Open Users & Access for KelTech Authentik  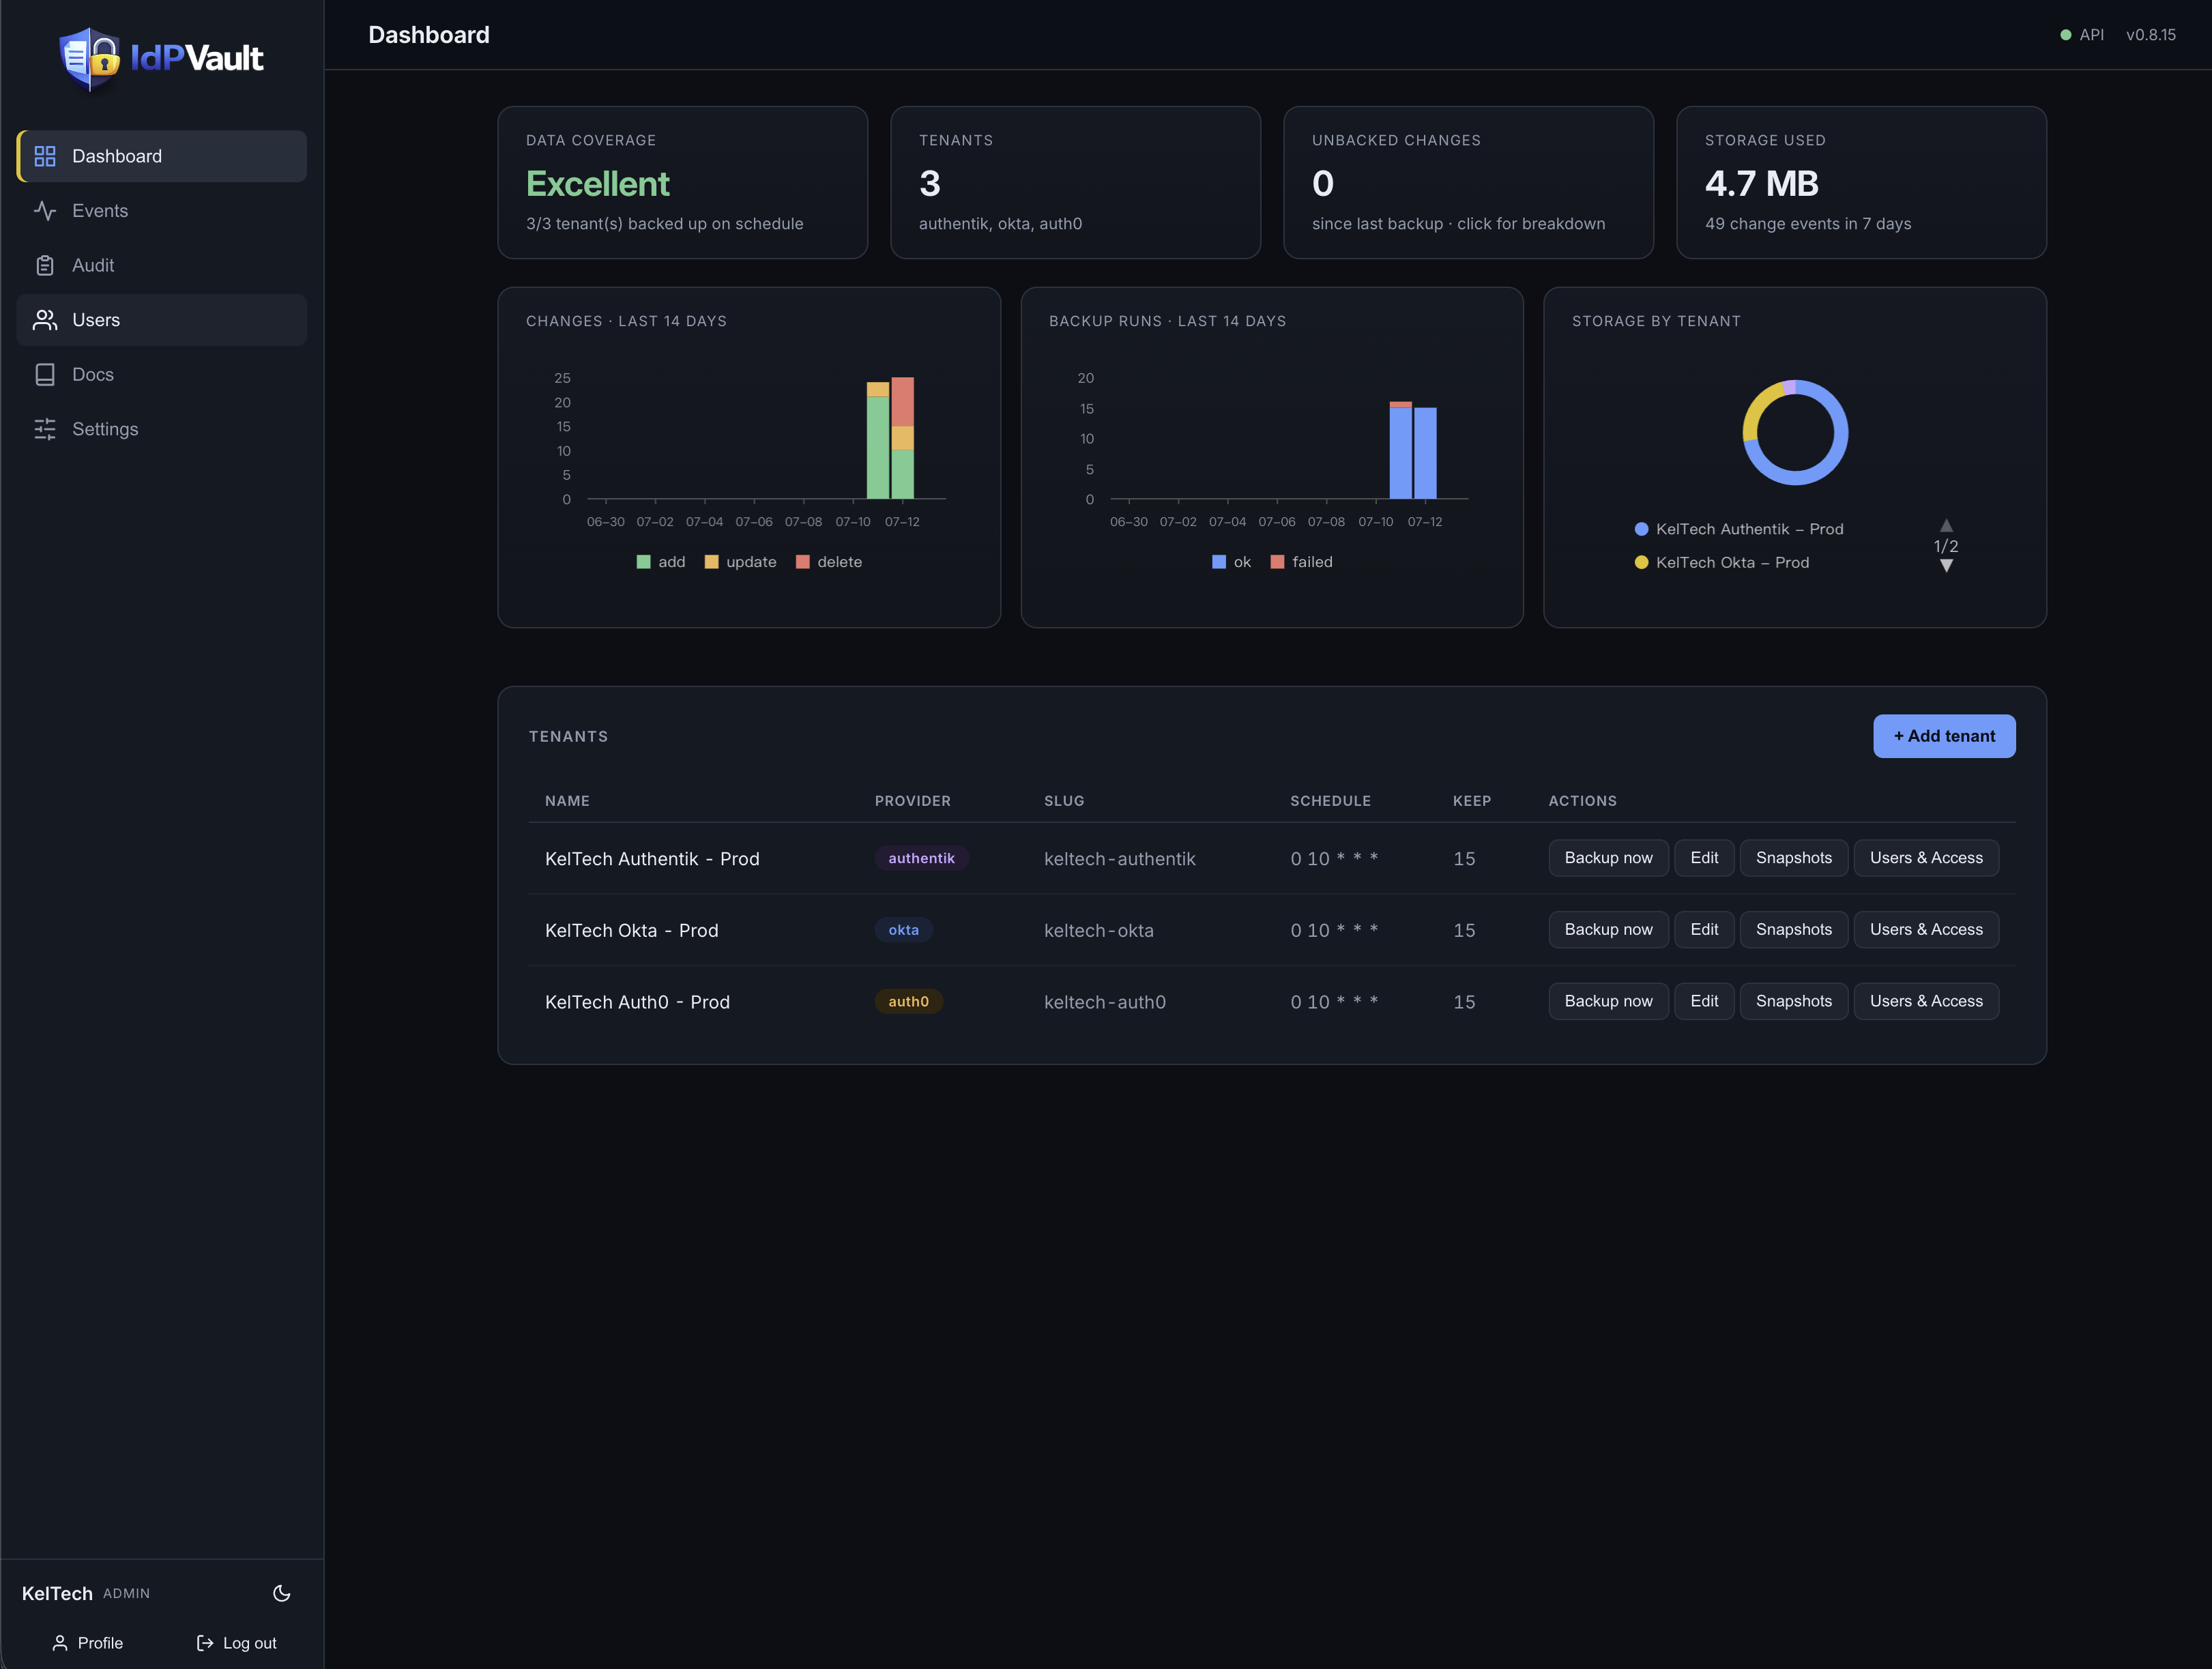point(1926,858)
